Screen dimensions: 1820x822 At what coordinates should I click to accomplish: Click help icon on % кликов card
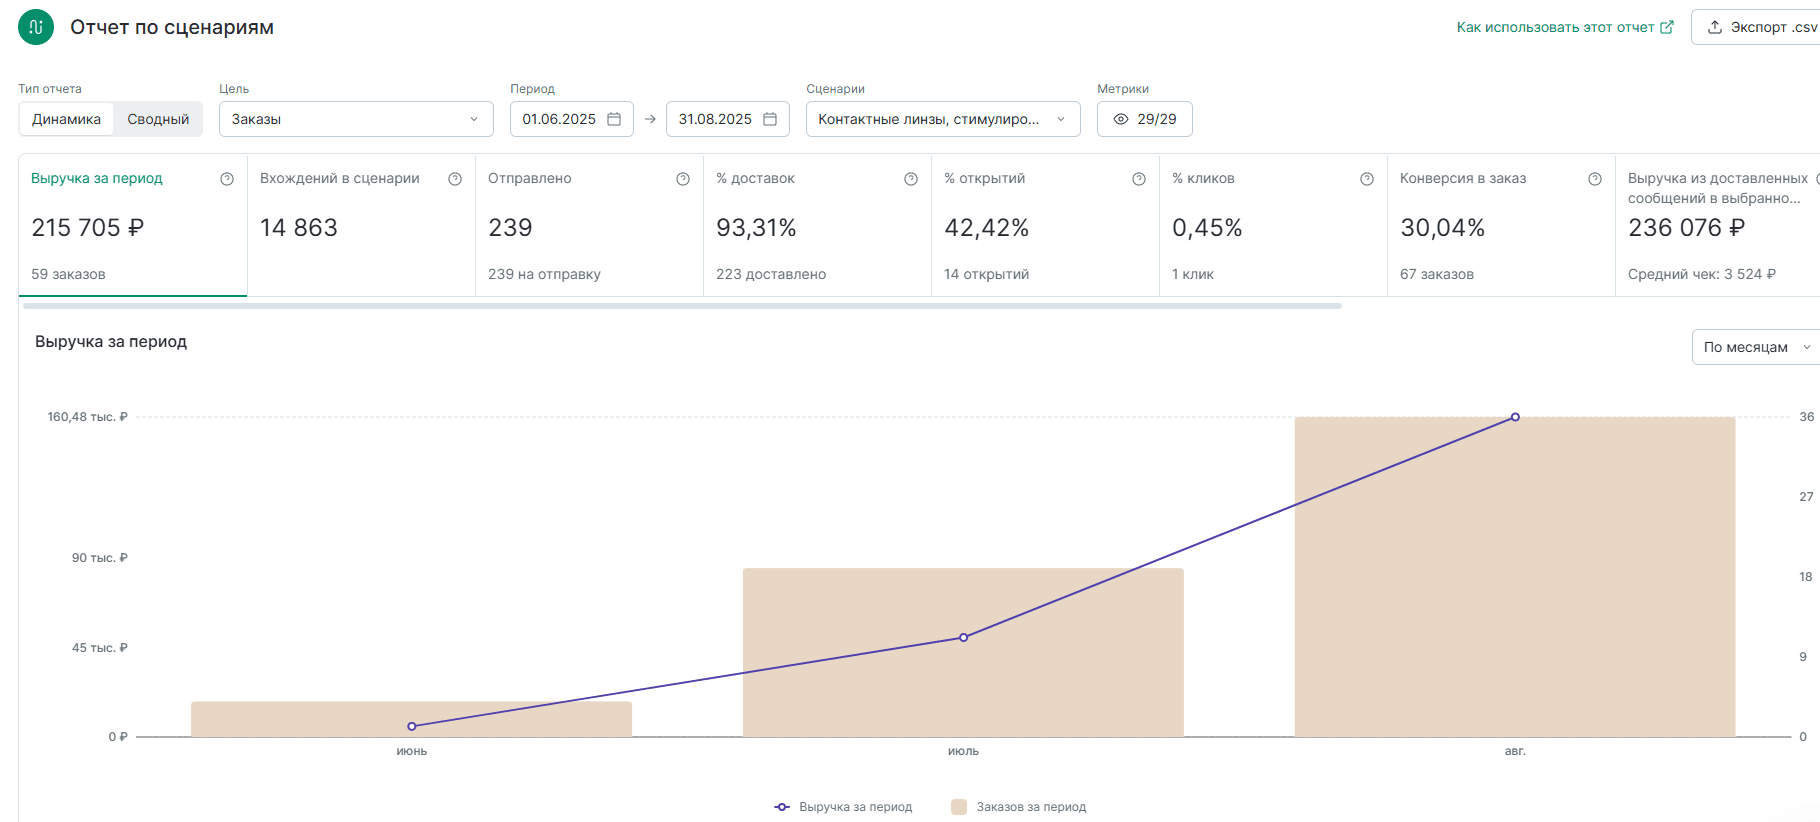tap(1367, 179)
